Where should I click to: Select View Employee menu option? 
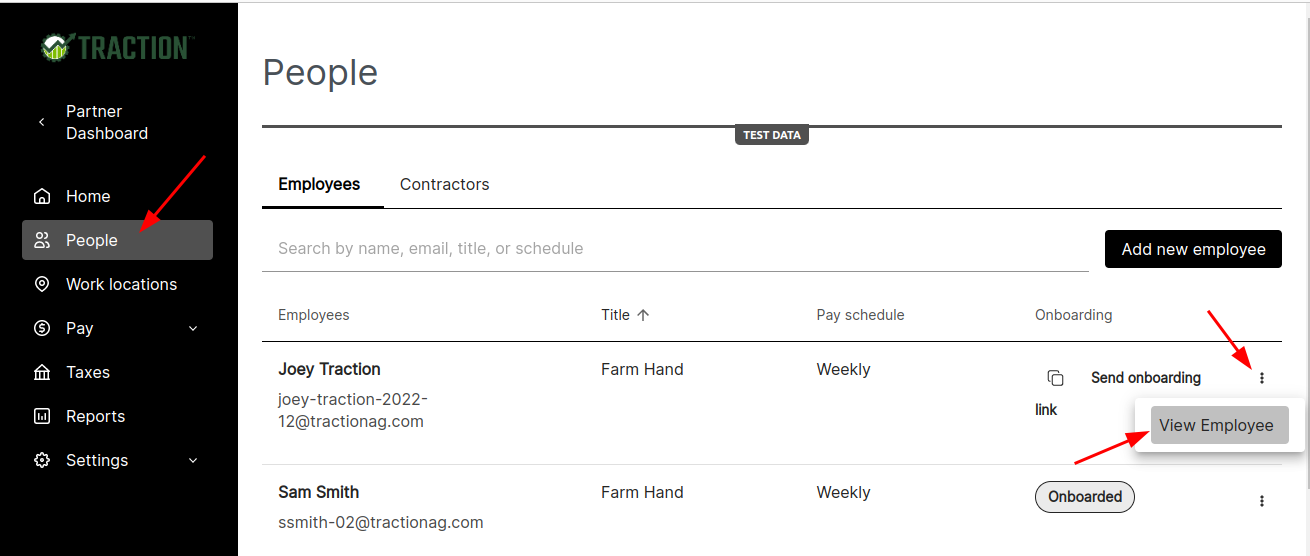coord(1216,425)
